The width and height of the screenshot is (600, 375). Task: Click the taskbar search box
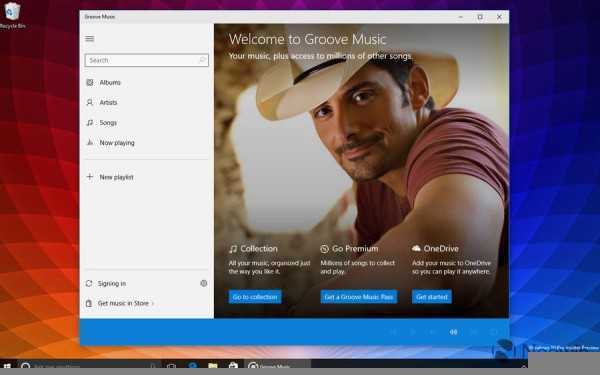point(90,365)
